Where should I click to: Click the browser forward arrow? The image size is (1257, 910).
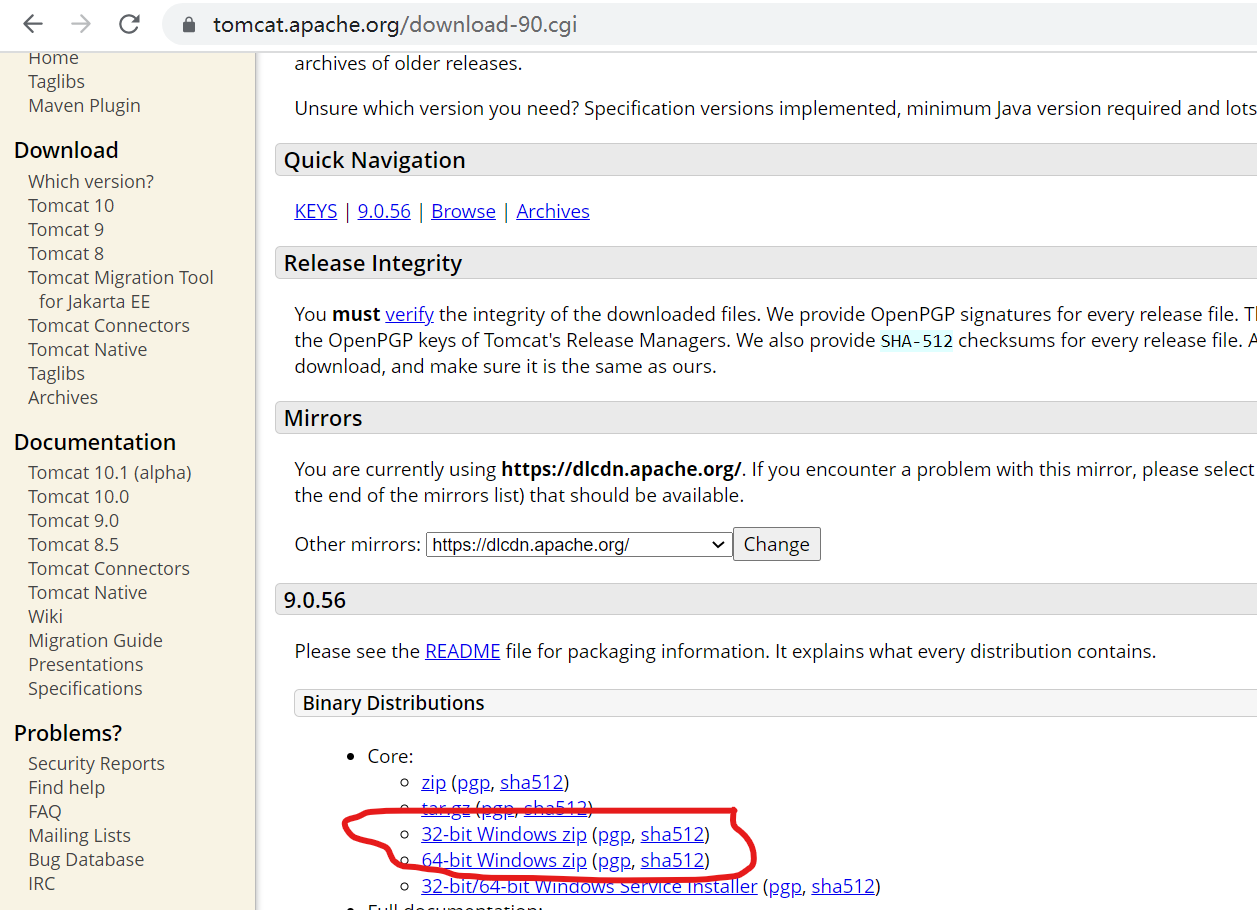pos(81,24)
